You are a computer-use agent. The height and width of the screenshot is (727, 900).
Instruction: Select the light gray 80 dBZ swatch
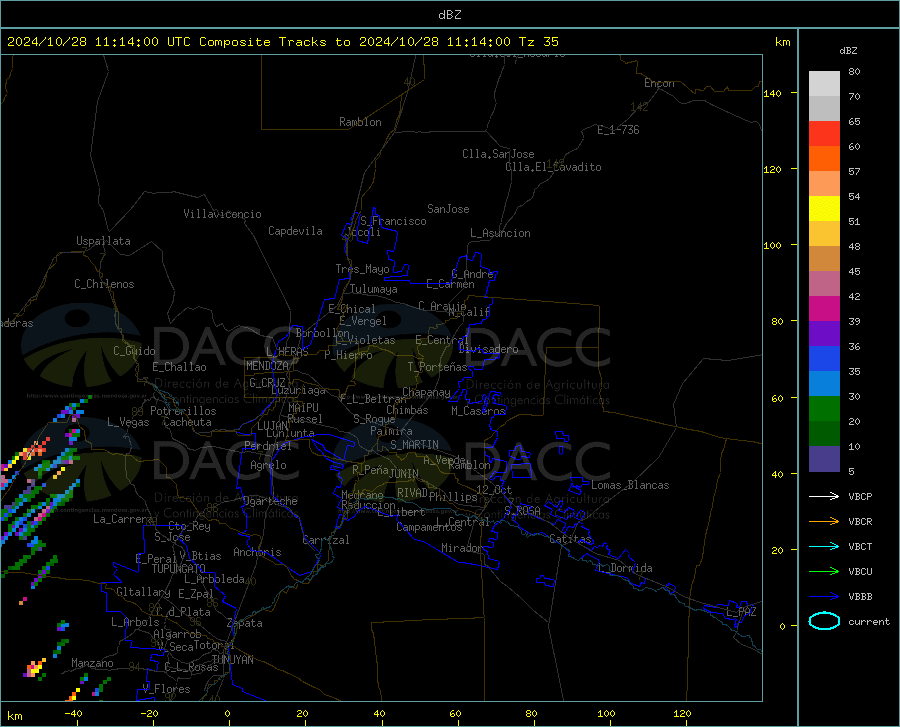tap(824, 84)
